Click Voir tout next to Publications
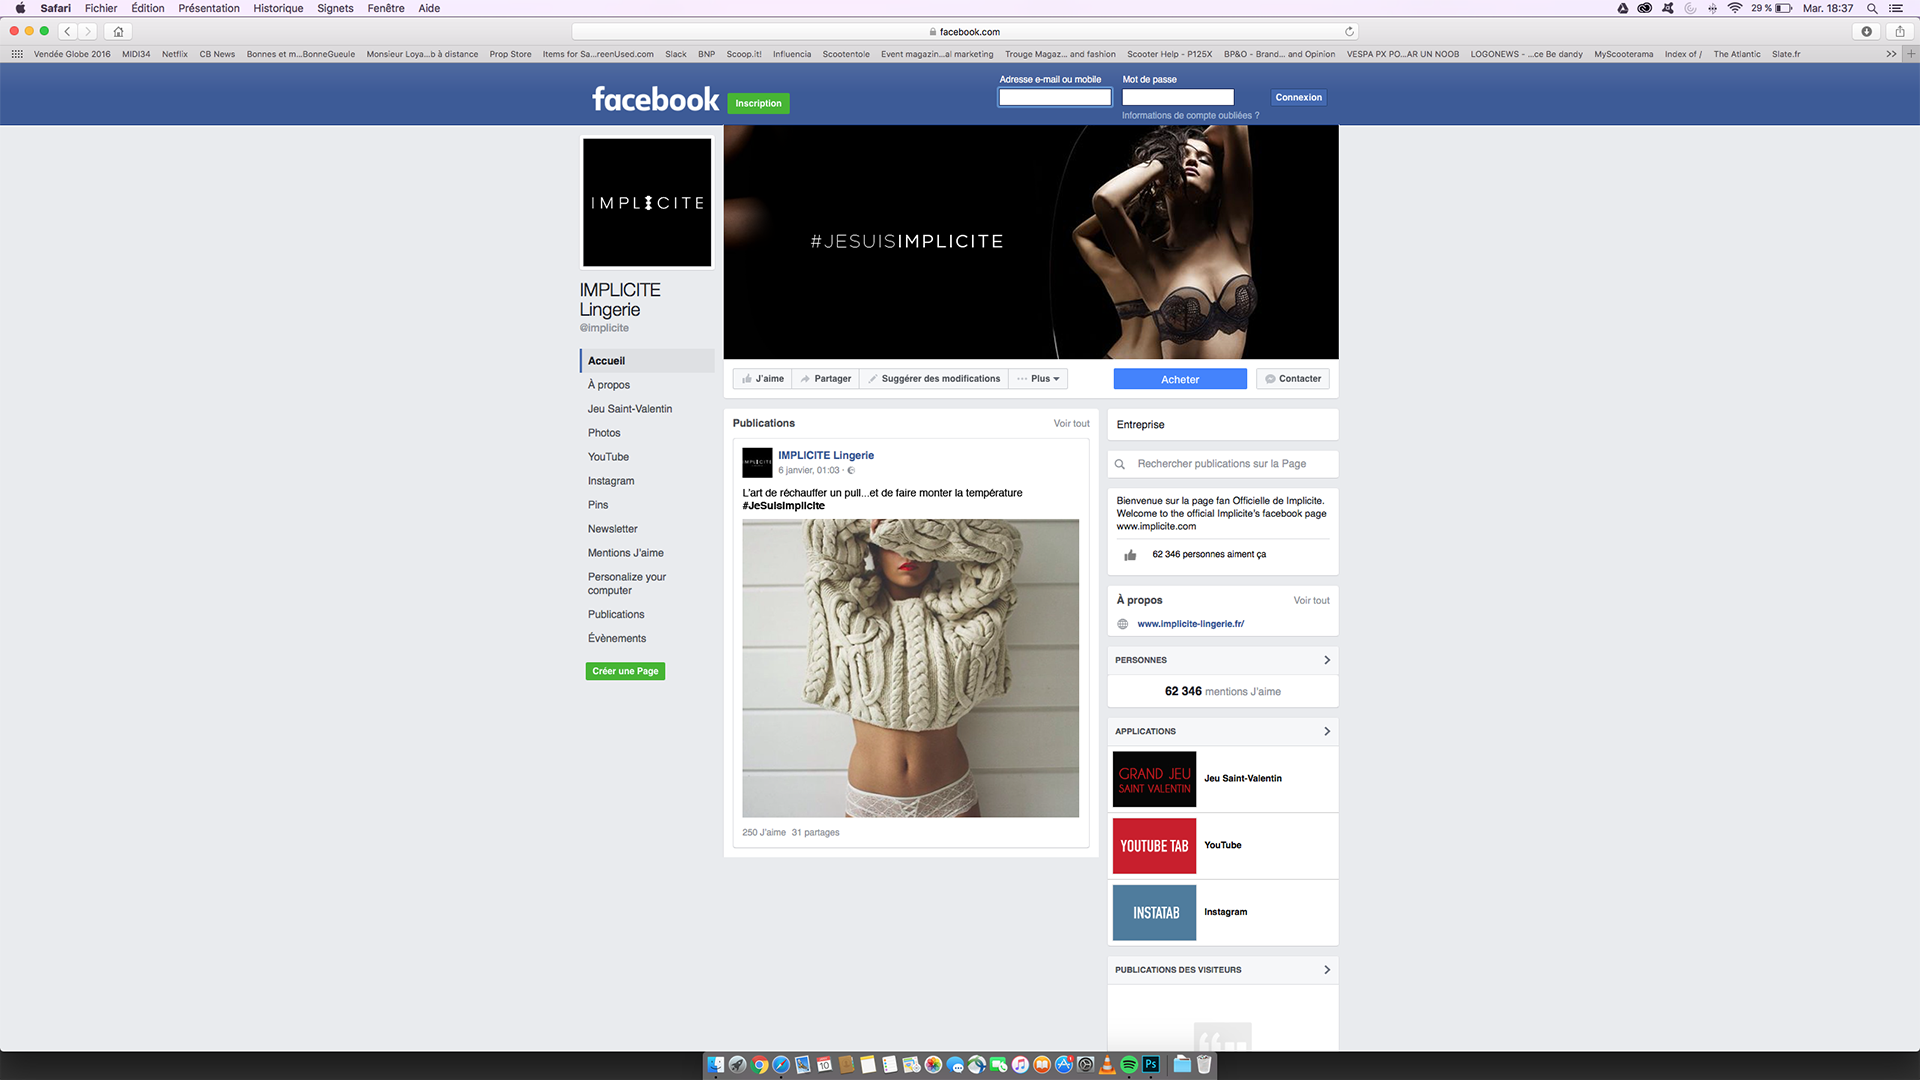The height and width of the screenshot is (1080, 1920). tap(1071, 424)
